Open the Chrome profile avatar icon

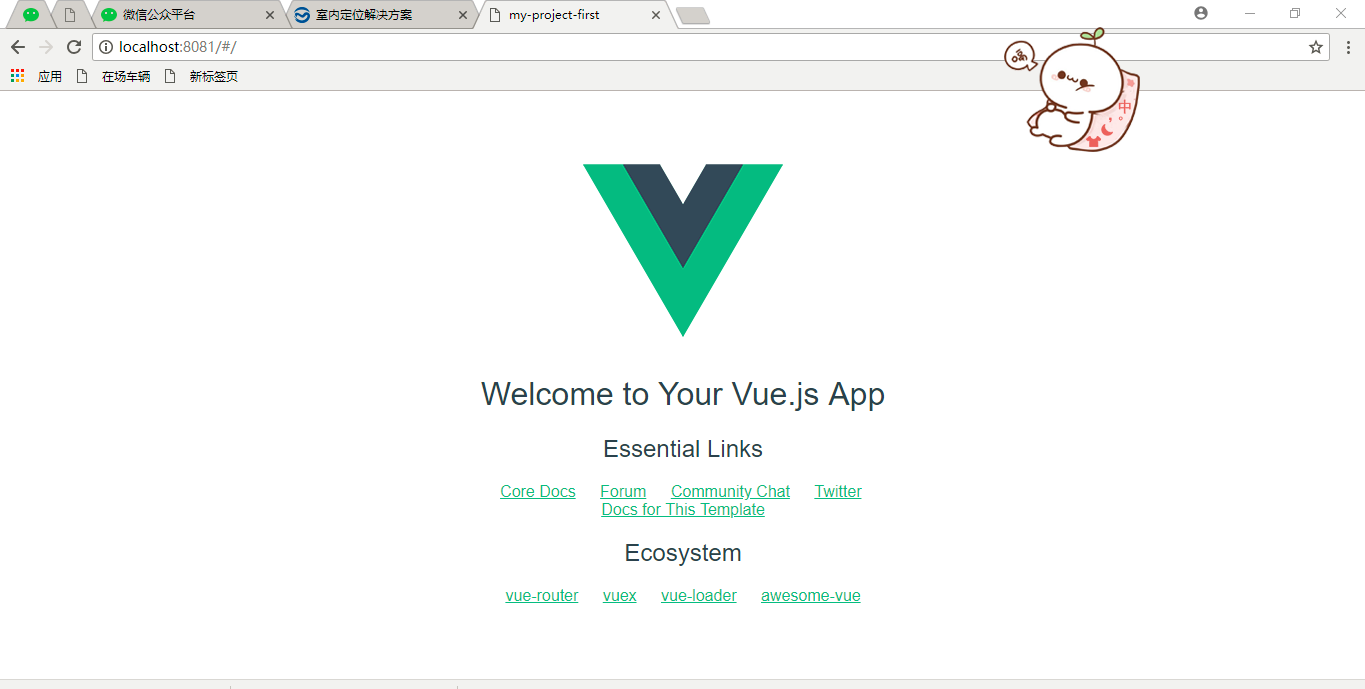click(x=1201, y=13)
